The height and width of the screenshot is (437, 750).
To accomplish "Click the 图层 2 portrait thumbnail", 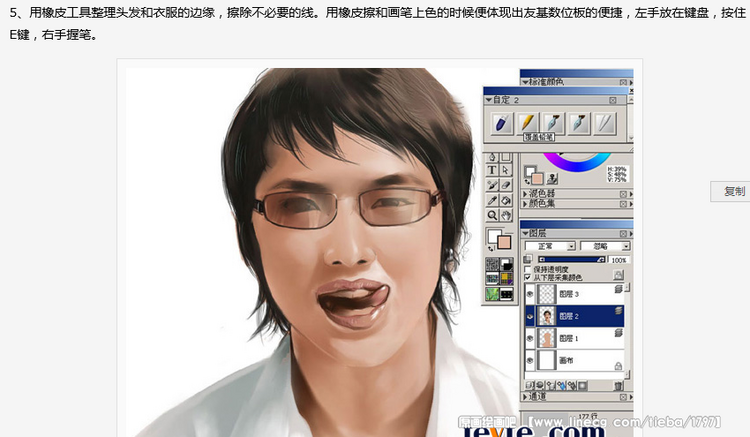I will click(547, 316).
